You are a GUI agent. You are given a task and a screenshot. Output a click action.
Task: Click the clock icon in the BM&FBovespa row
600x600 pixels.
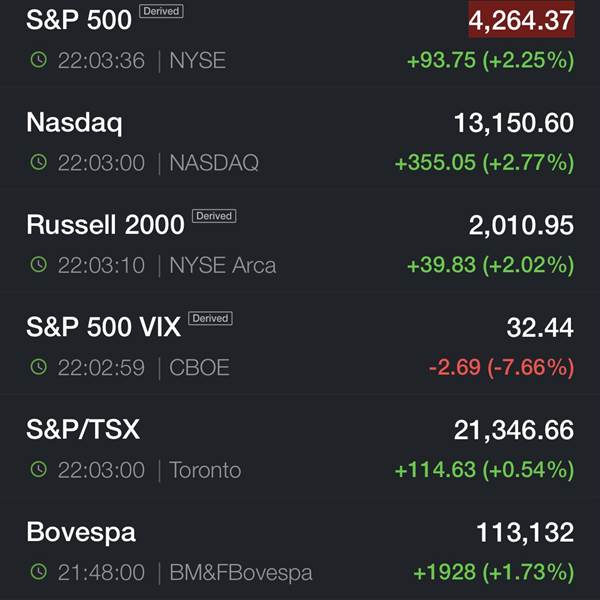pyautogui.click(x=39, y=572)
